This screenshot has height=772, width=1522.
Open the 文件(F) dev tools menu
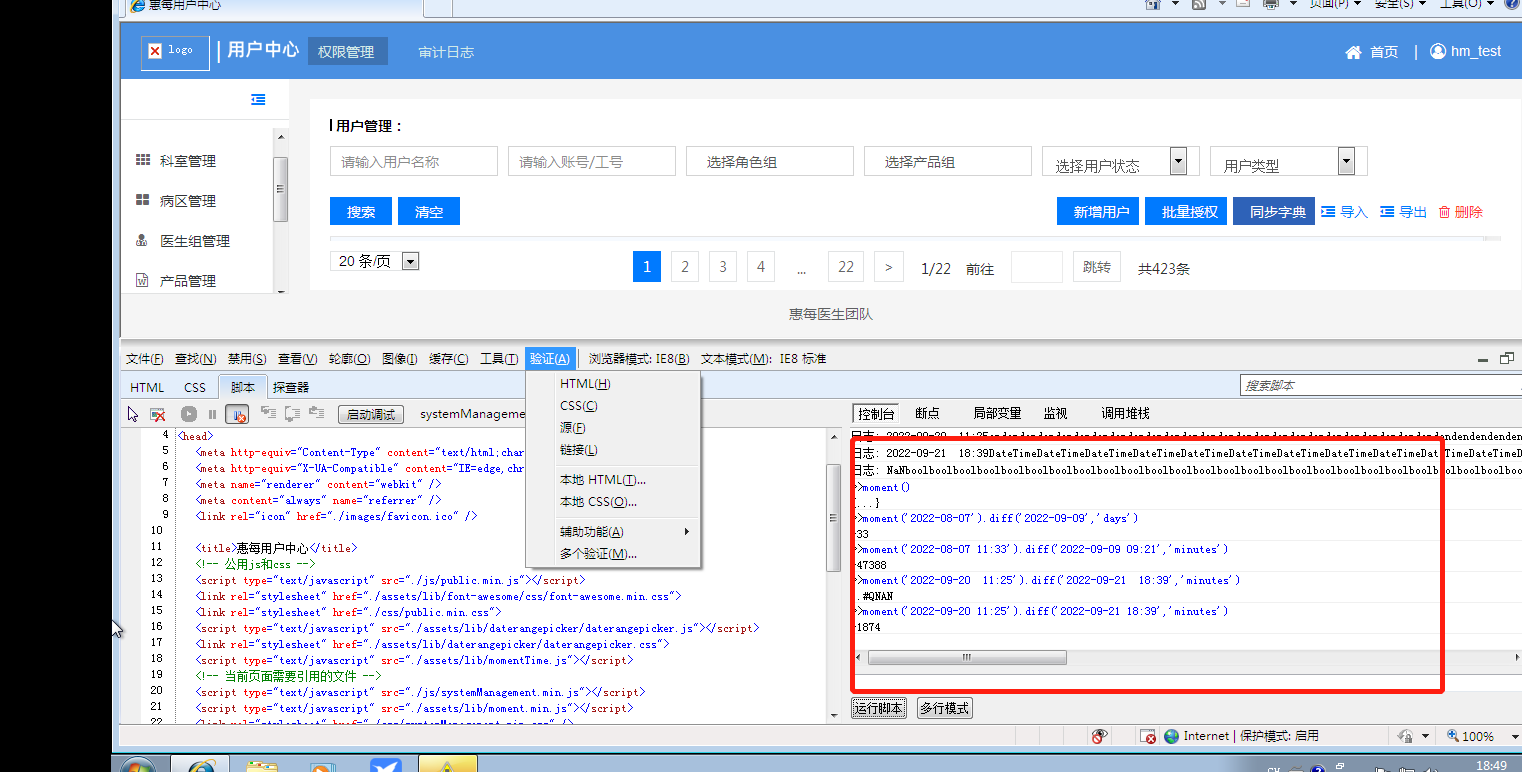pos(145,359)
